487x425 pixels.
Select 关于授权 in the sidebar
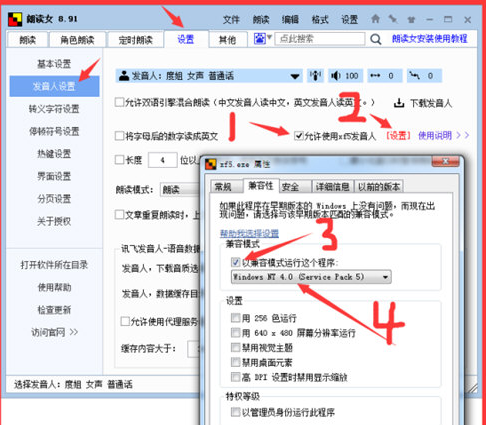[x=54, y=221]
